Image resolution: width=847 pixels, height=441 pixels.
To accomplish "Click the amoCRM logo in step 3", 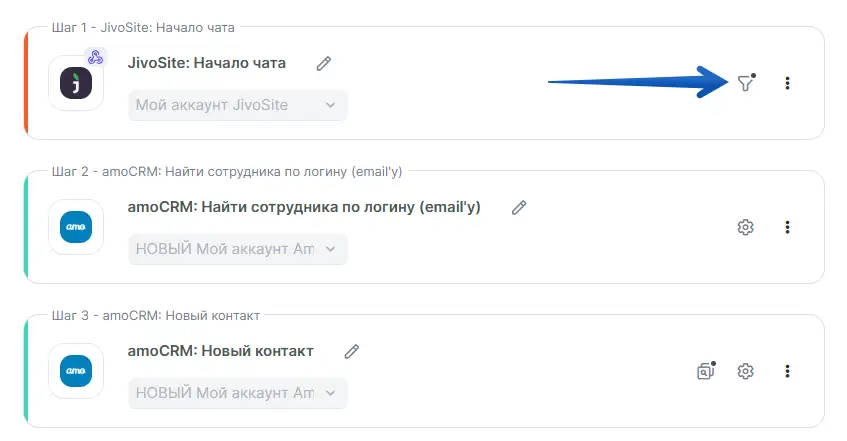I will [76, 371].
